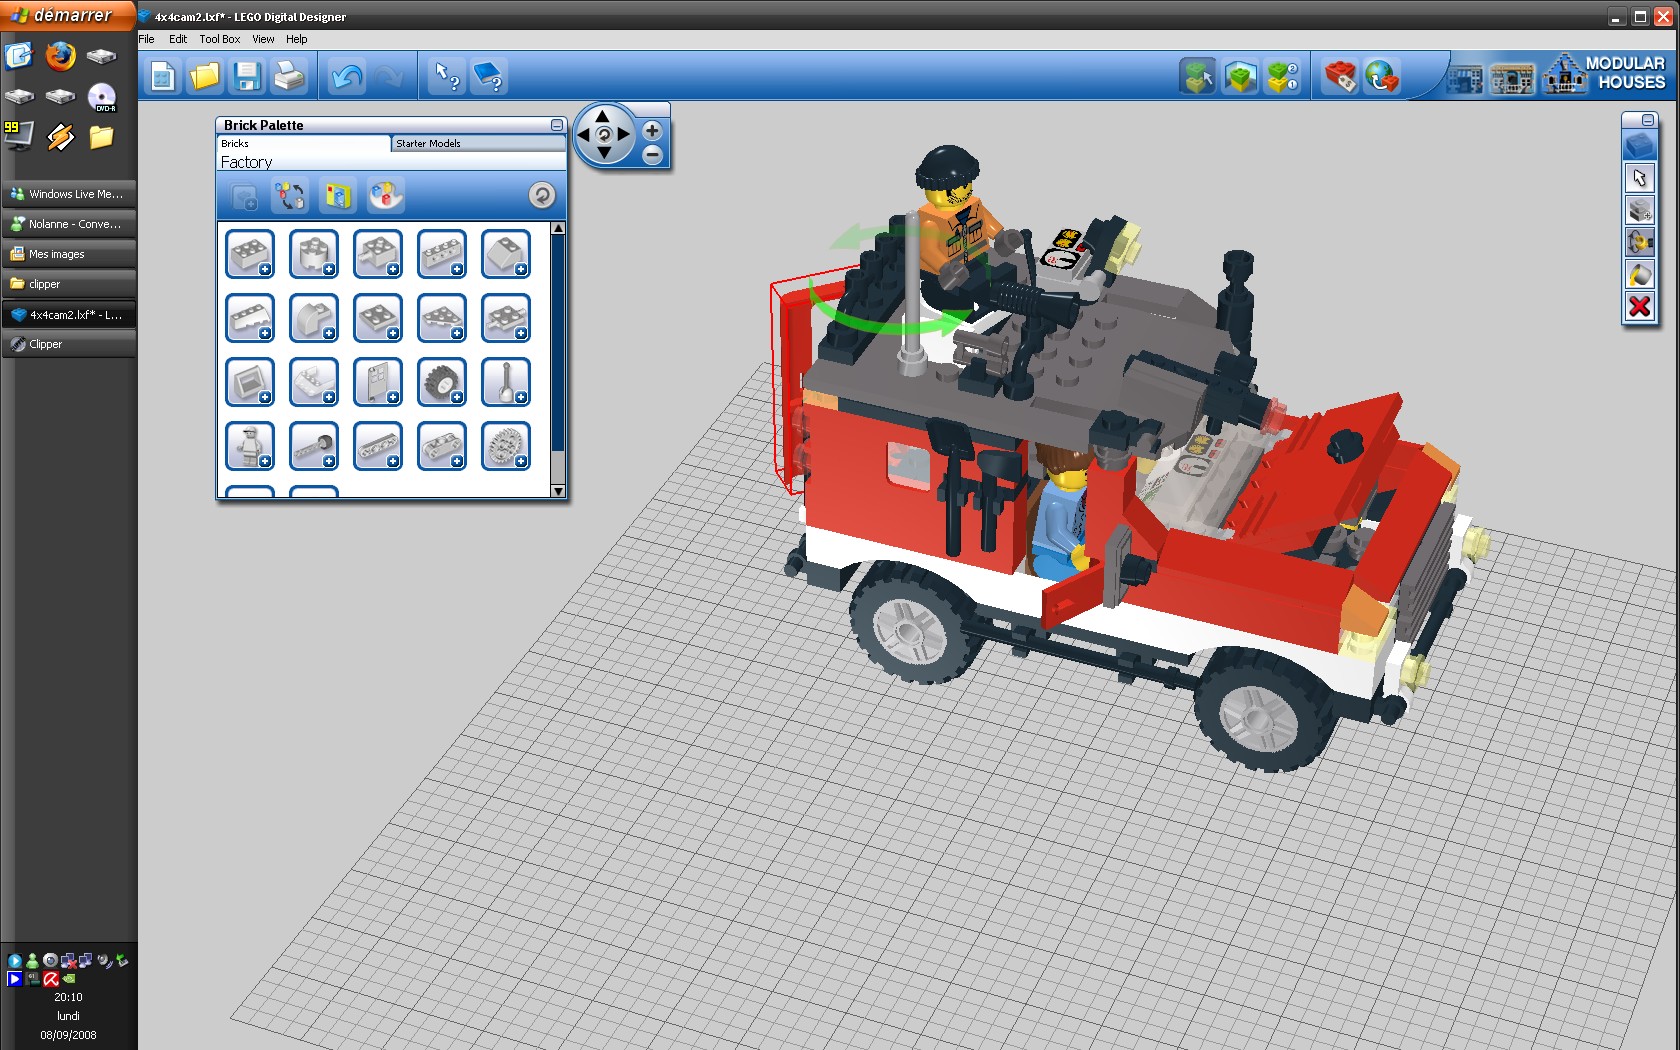Expand the 2x4 basic brick category

pyautogui.click(x=250, y=254)
